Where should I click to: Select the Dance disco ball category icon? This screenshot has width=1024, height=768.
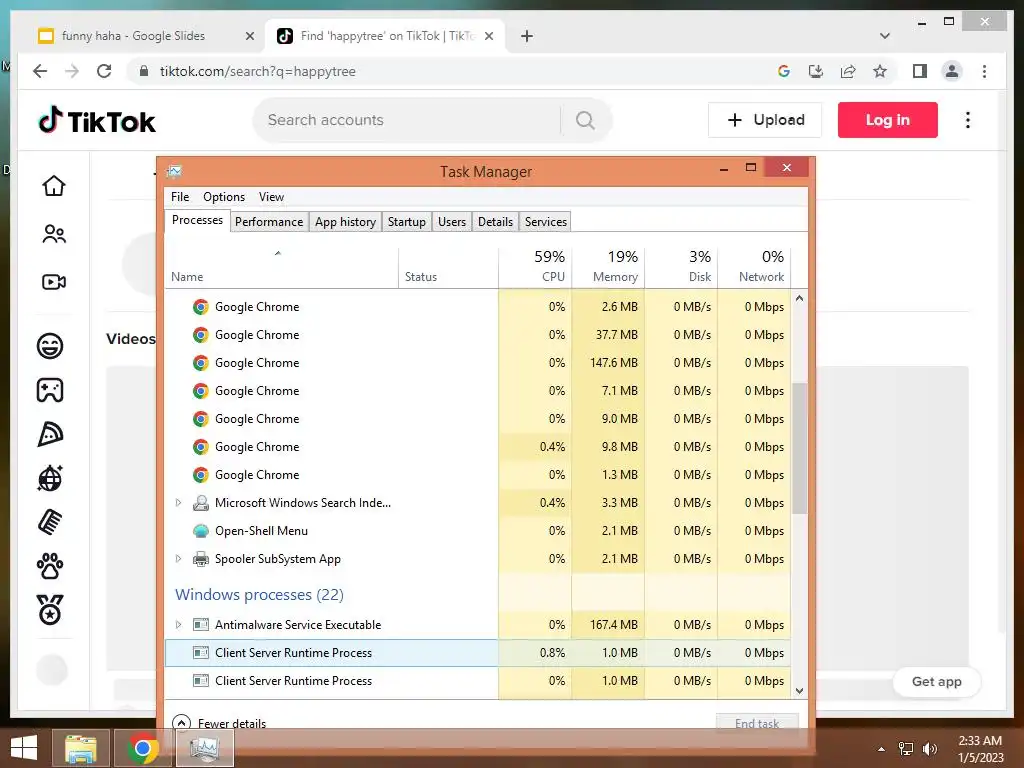(50, 478)
